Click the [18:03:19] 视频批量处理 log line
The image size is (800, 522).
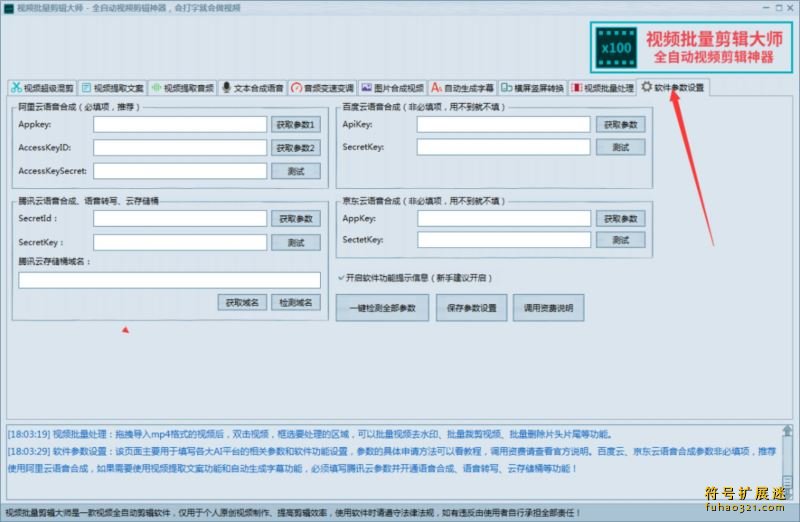[x=310, y=434]
